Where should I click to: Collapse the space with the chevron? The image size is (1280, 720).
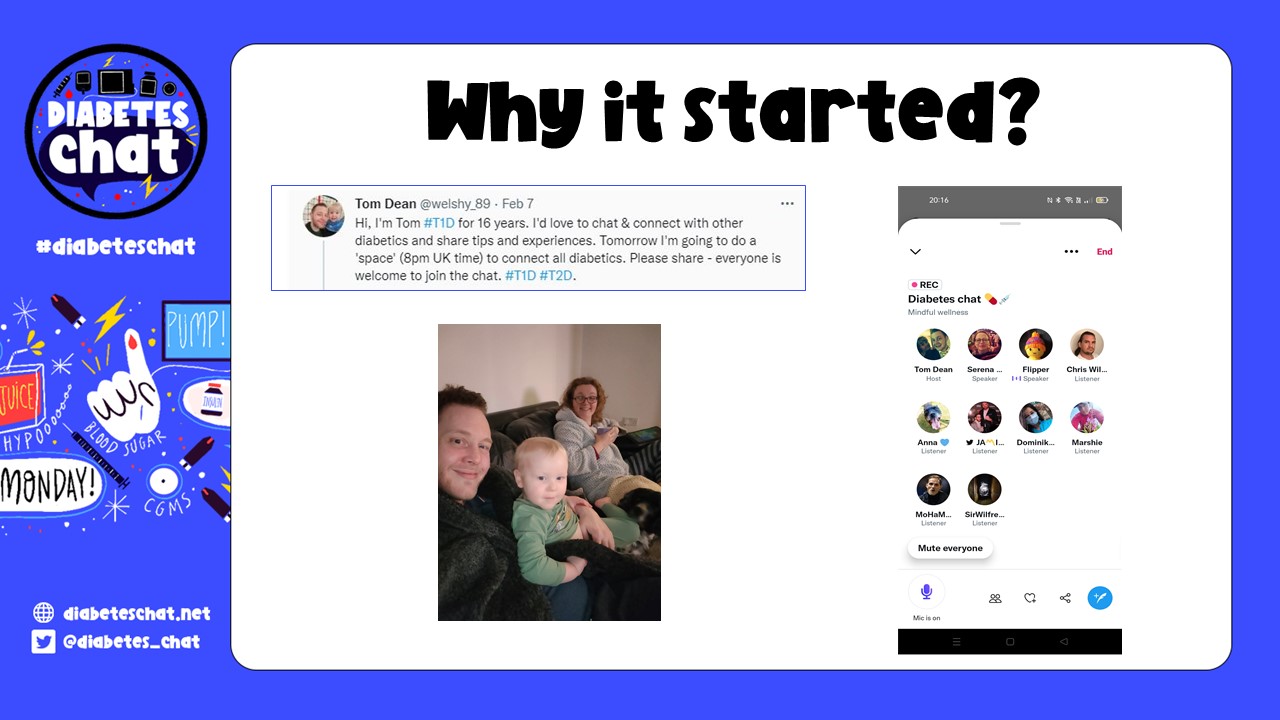pyautogui.click(x=915, y=252)
